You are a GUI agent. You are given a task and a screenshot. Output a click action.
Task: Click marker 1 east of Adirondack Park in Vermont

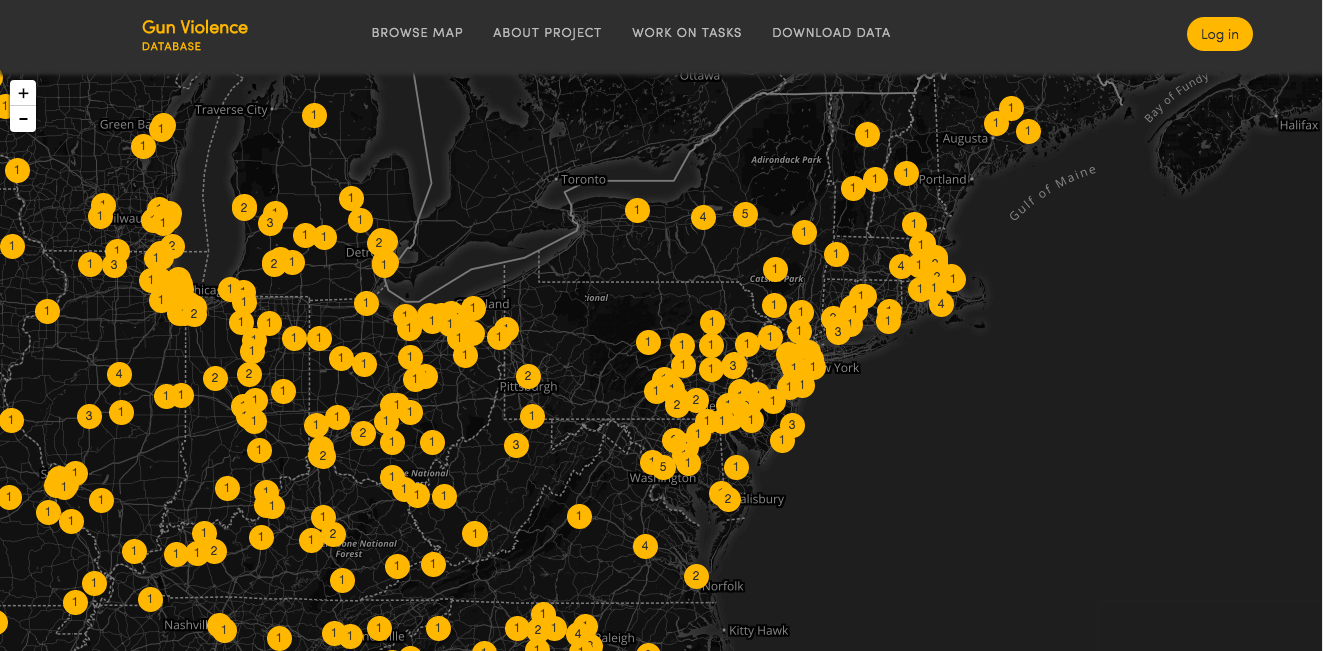867,134
